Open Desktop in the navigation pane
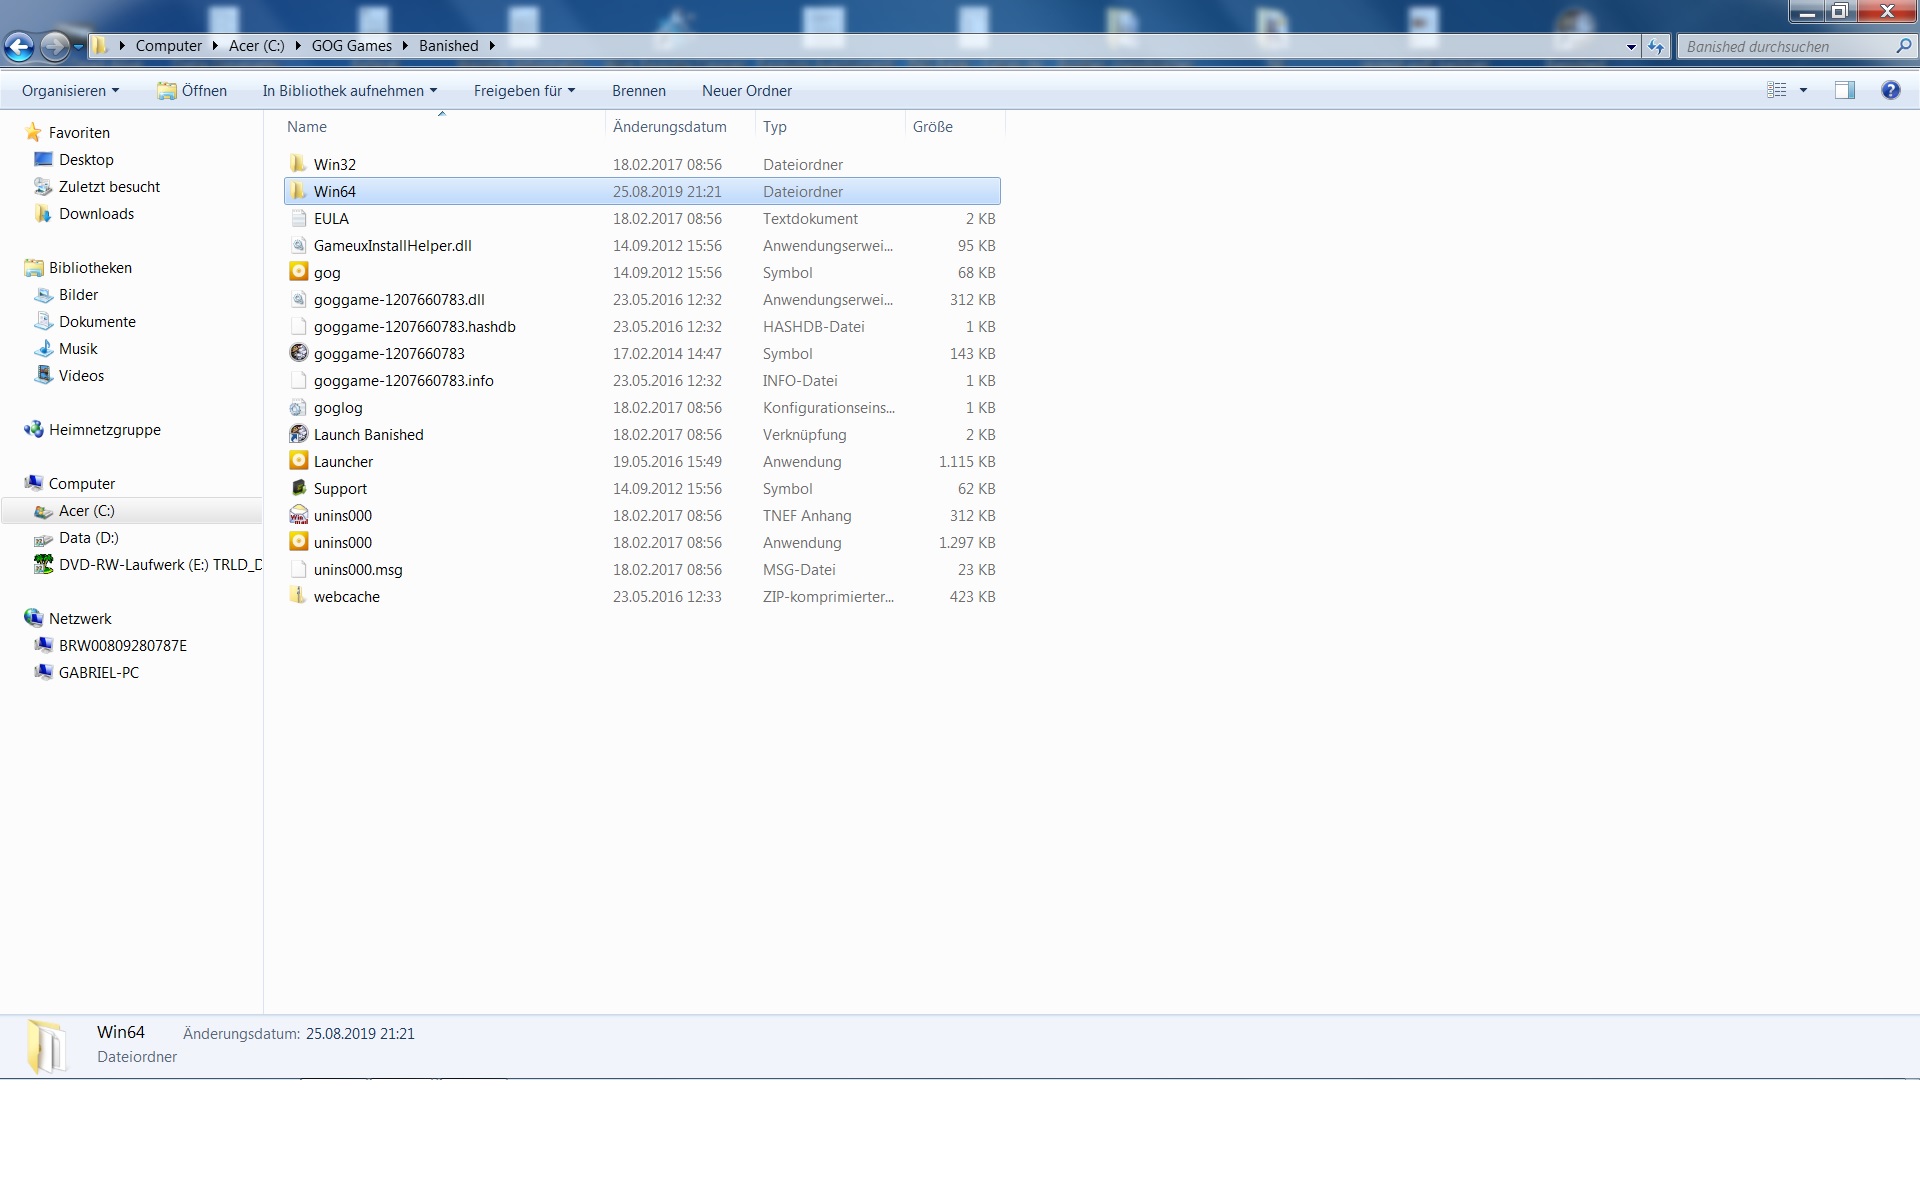Viewport: 1920px width, 1200px height. [86, 160]
